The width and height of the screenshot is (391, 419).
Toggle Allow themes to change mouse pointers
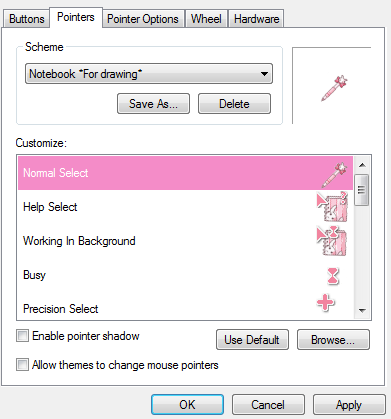click(x=22, y=365)
